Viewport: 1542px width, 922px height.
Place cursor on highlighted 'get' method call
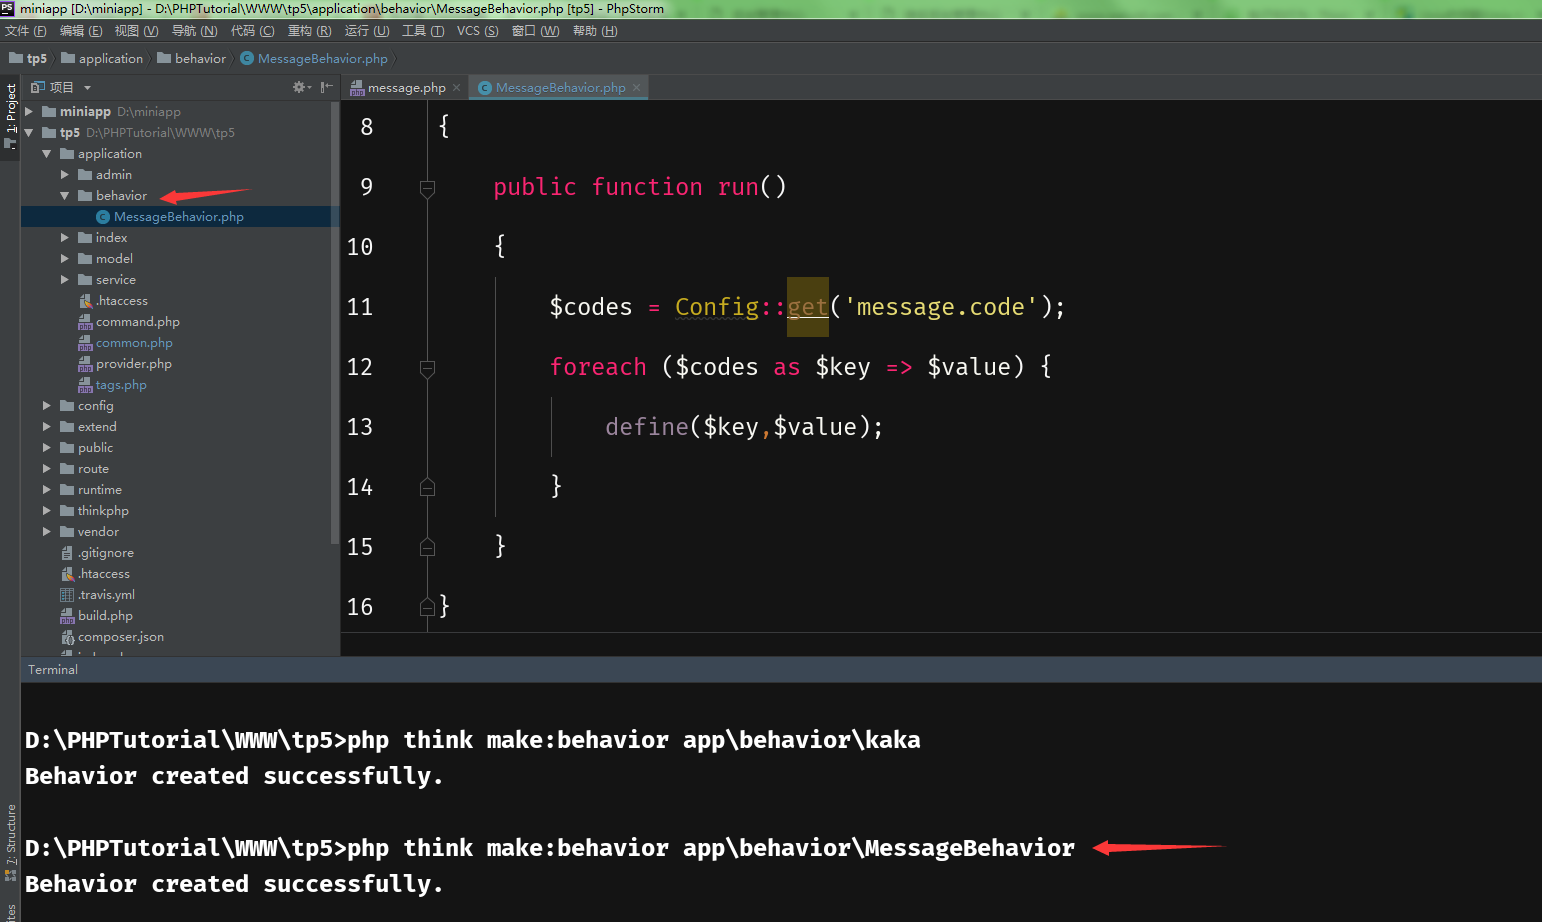808,307
